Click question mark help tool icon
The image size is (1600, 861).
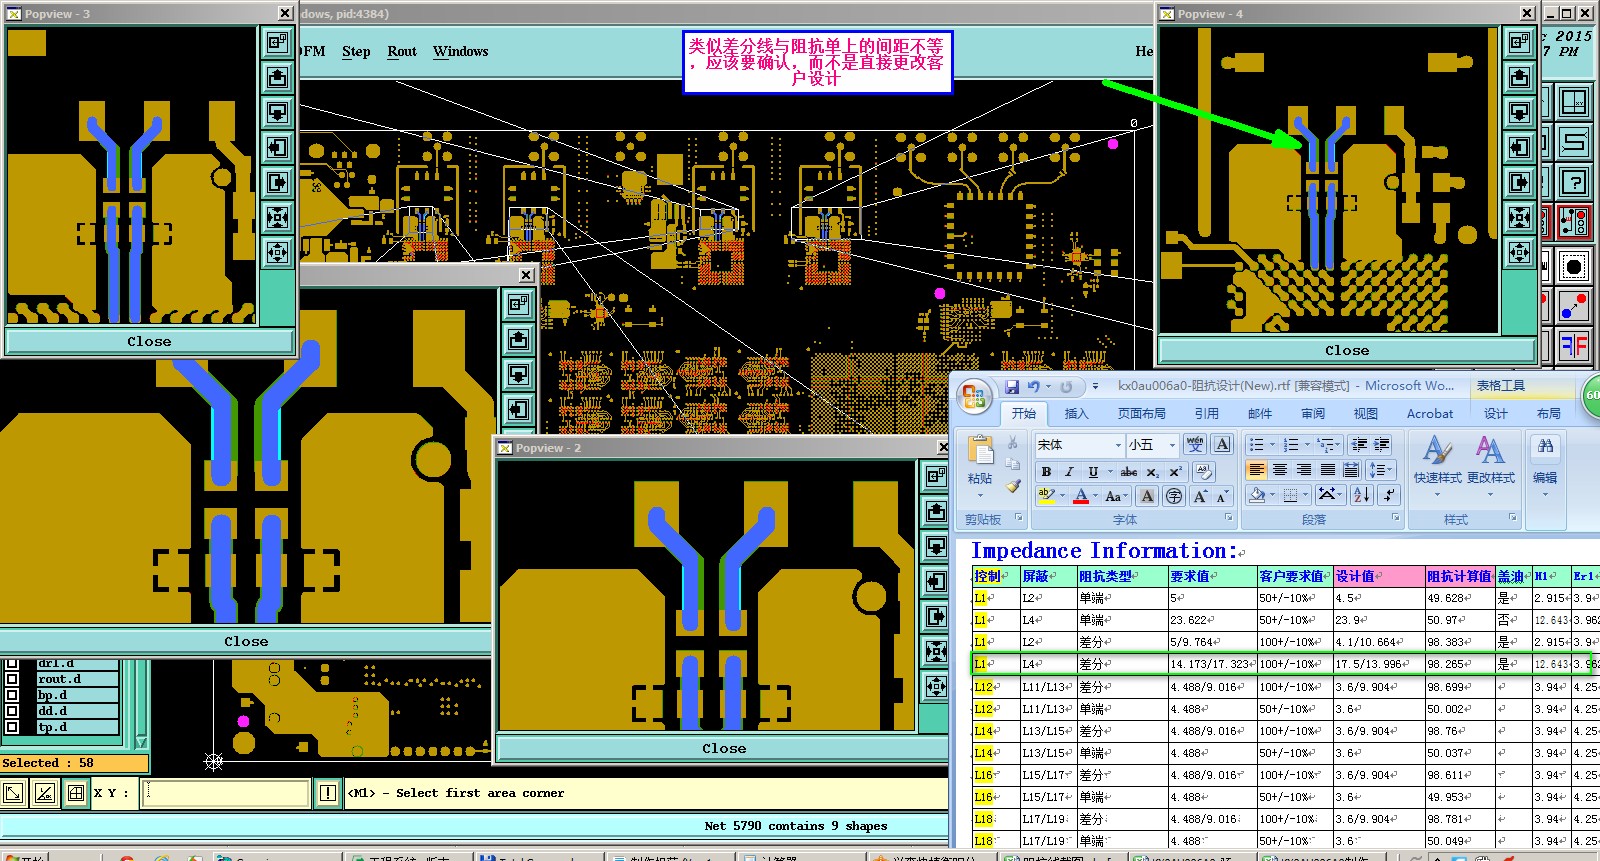coord(1574,182)
